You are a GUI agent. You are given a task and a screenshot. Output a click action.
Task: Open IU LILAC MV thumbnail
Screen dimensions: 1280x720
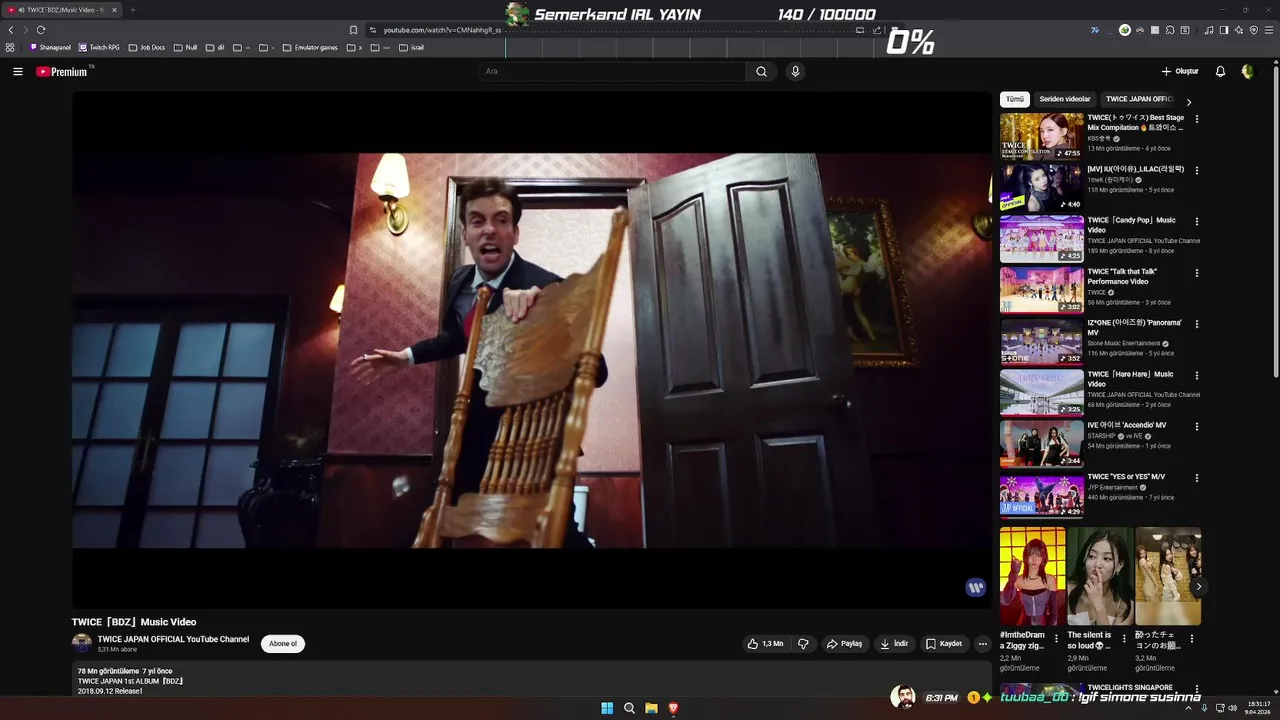coord(1041,187)
